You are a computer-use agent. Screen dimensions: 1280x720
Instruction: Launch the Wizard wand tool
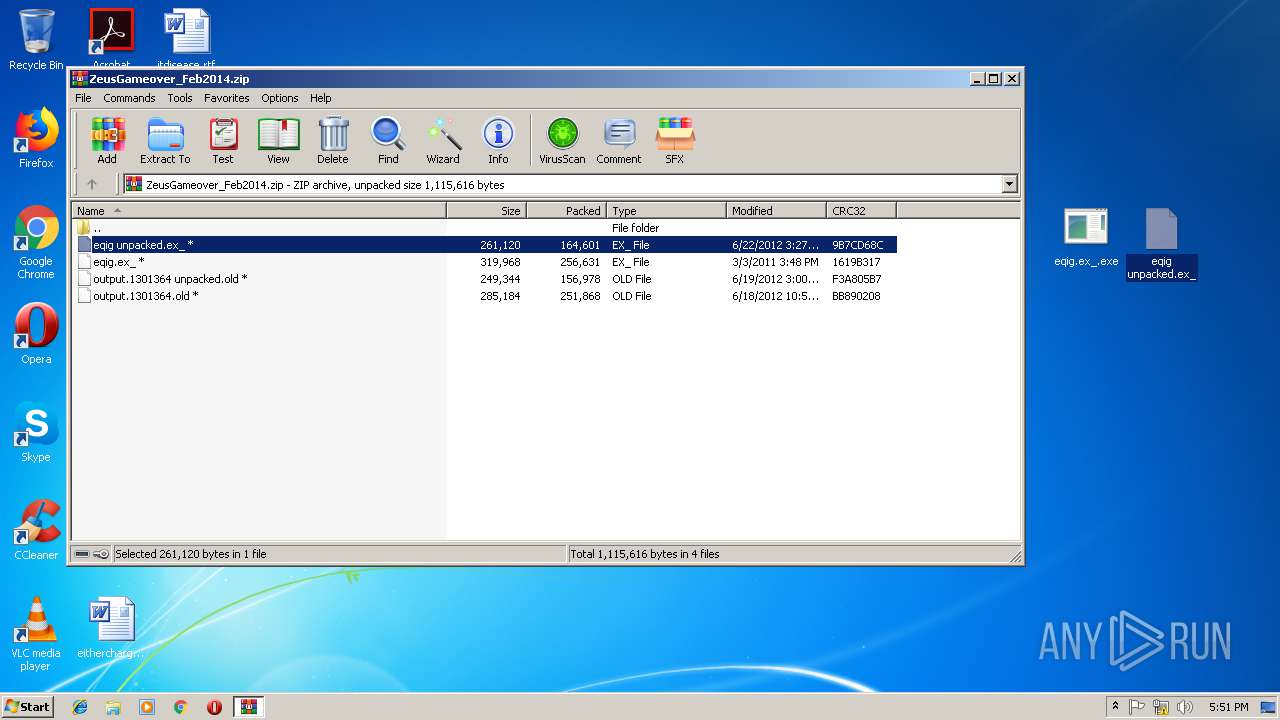tap(443, 140)
